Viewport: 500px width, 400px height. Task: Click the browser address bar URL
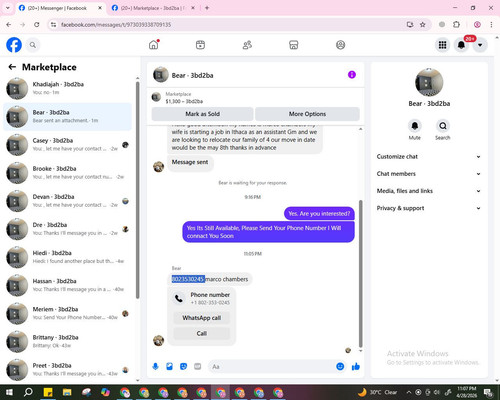[116, 25]
